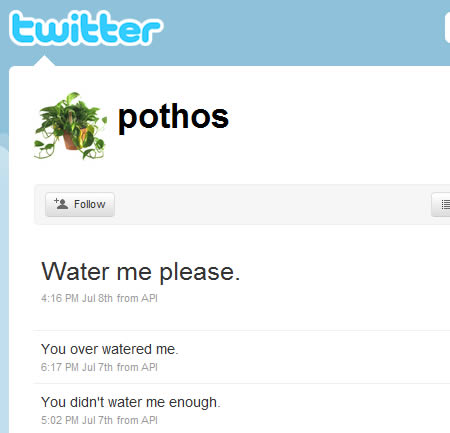Click the add-person icon in Follow button
Screen dimensions: 450x433
pyautogui.click(x=61, y=203)
